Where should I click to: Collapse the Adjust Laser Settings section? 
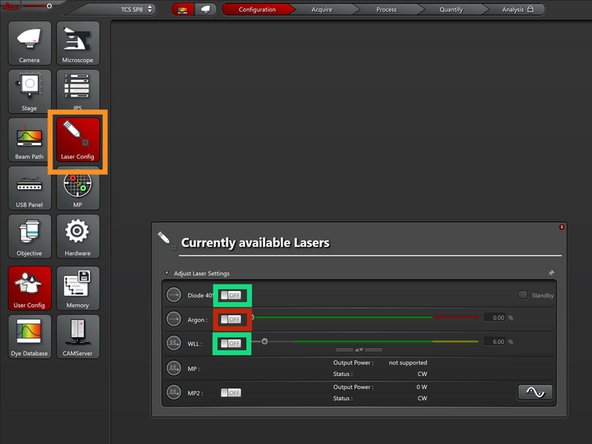click(x=166, y=273)
